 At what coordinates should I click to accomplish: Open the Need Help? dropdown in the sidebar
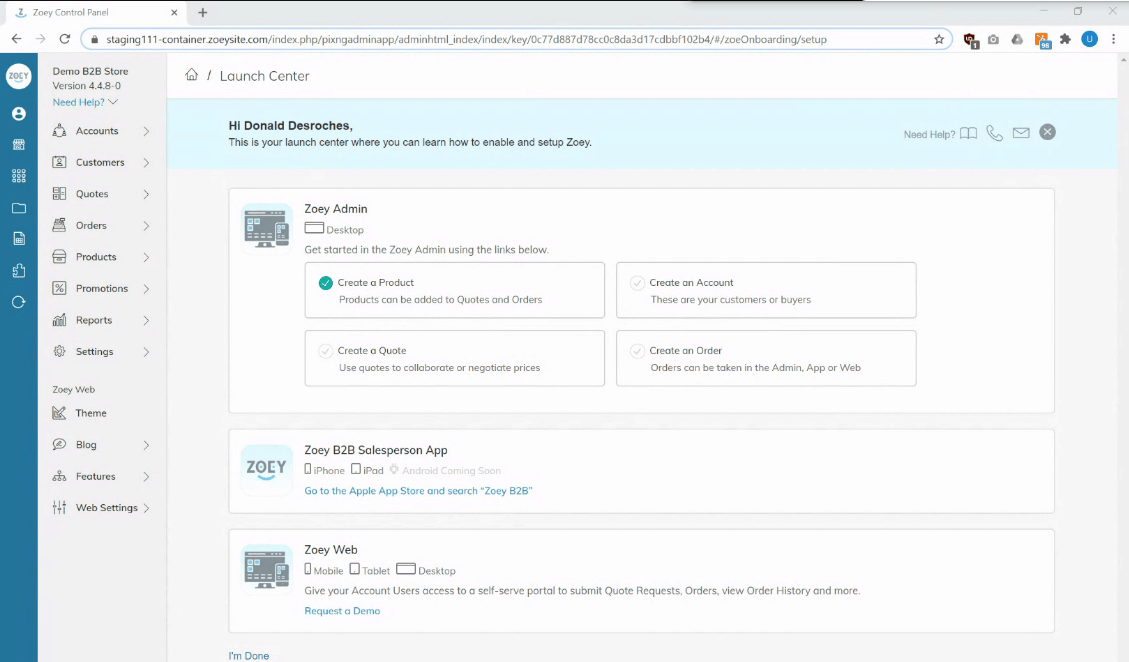85,102
